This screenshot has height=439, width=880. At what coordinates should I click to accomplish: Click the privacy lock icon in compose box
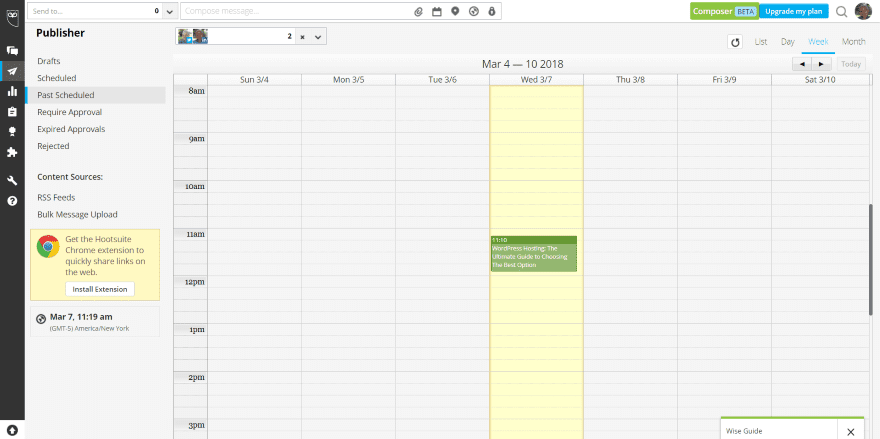click(492, 11)
